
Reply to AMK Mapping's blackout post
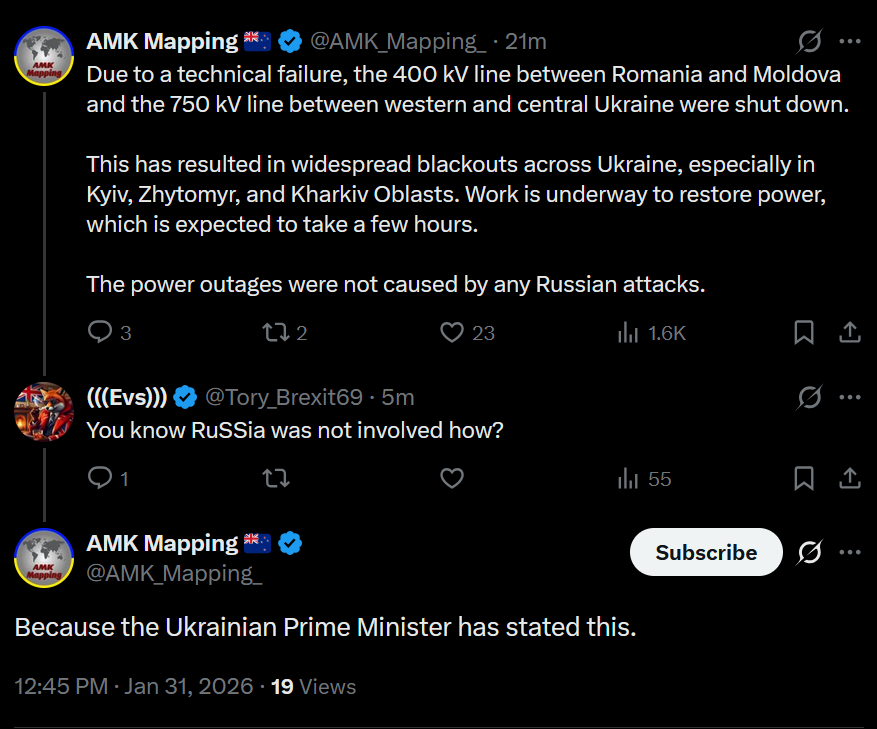100,332
